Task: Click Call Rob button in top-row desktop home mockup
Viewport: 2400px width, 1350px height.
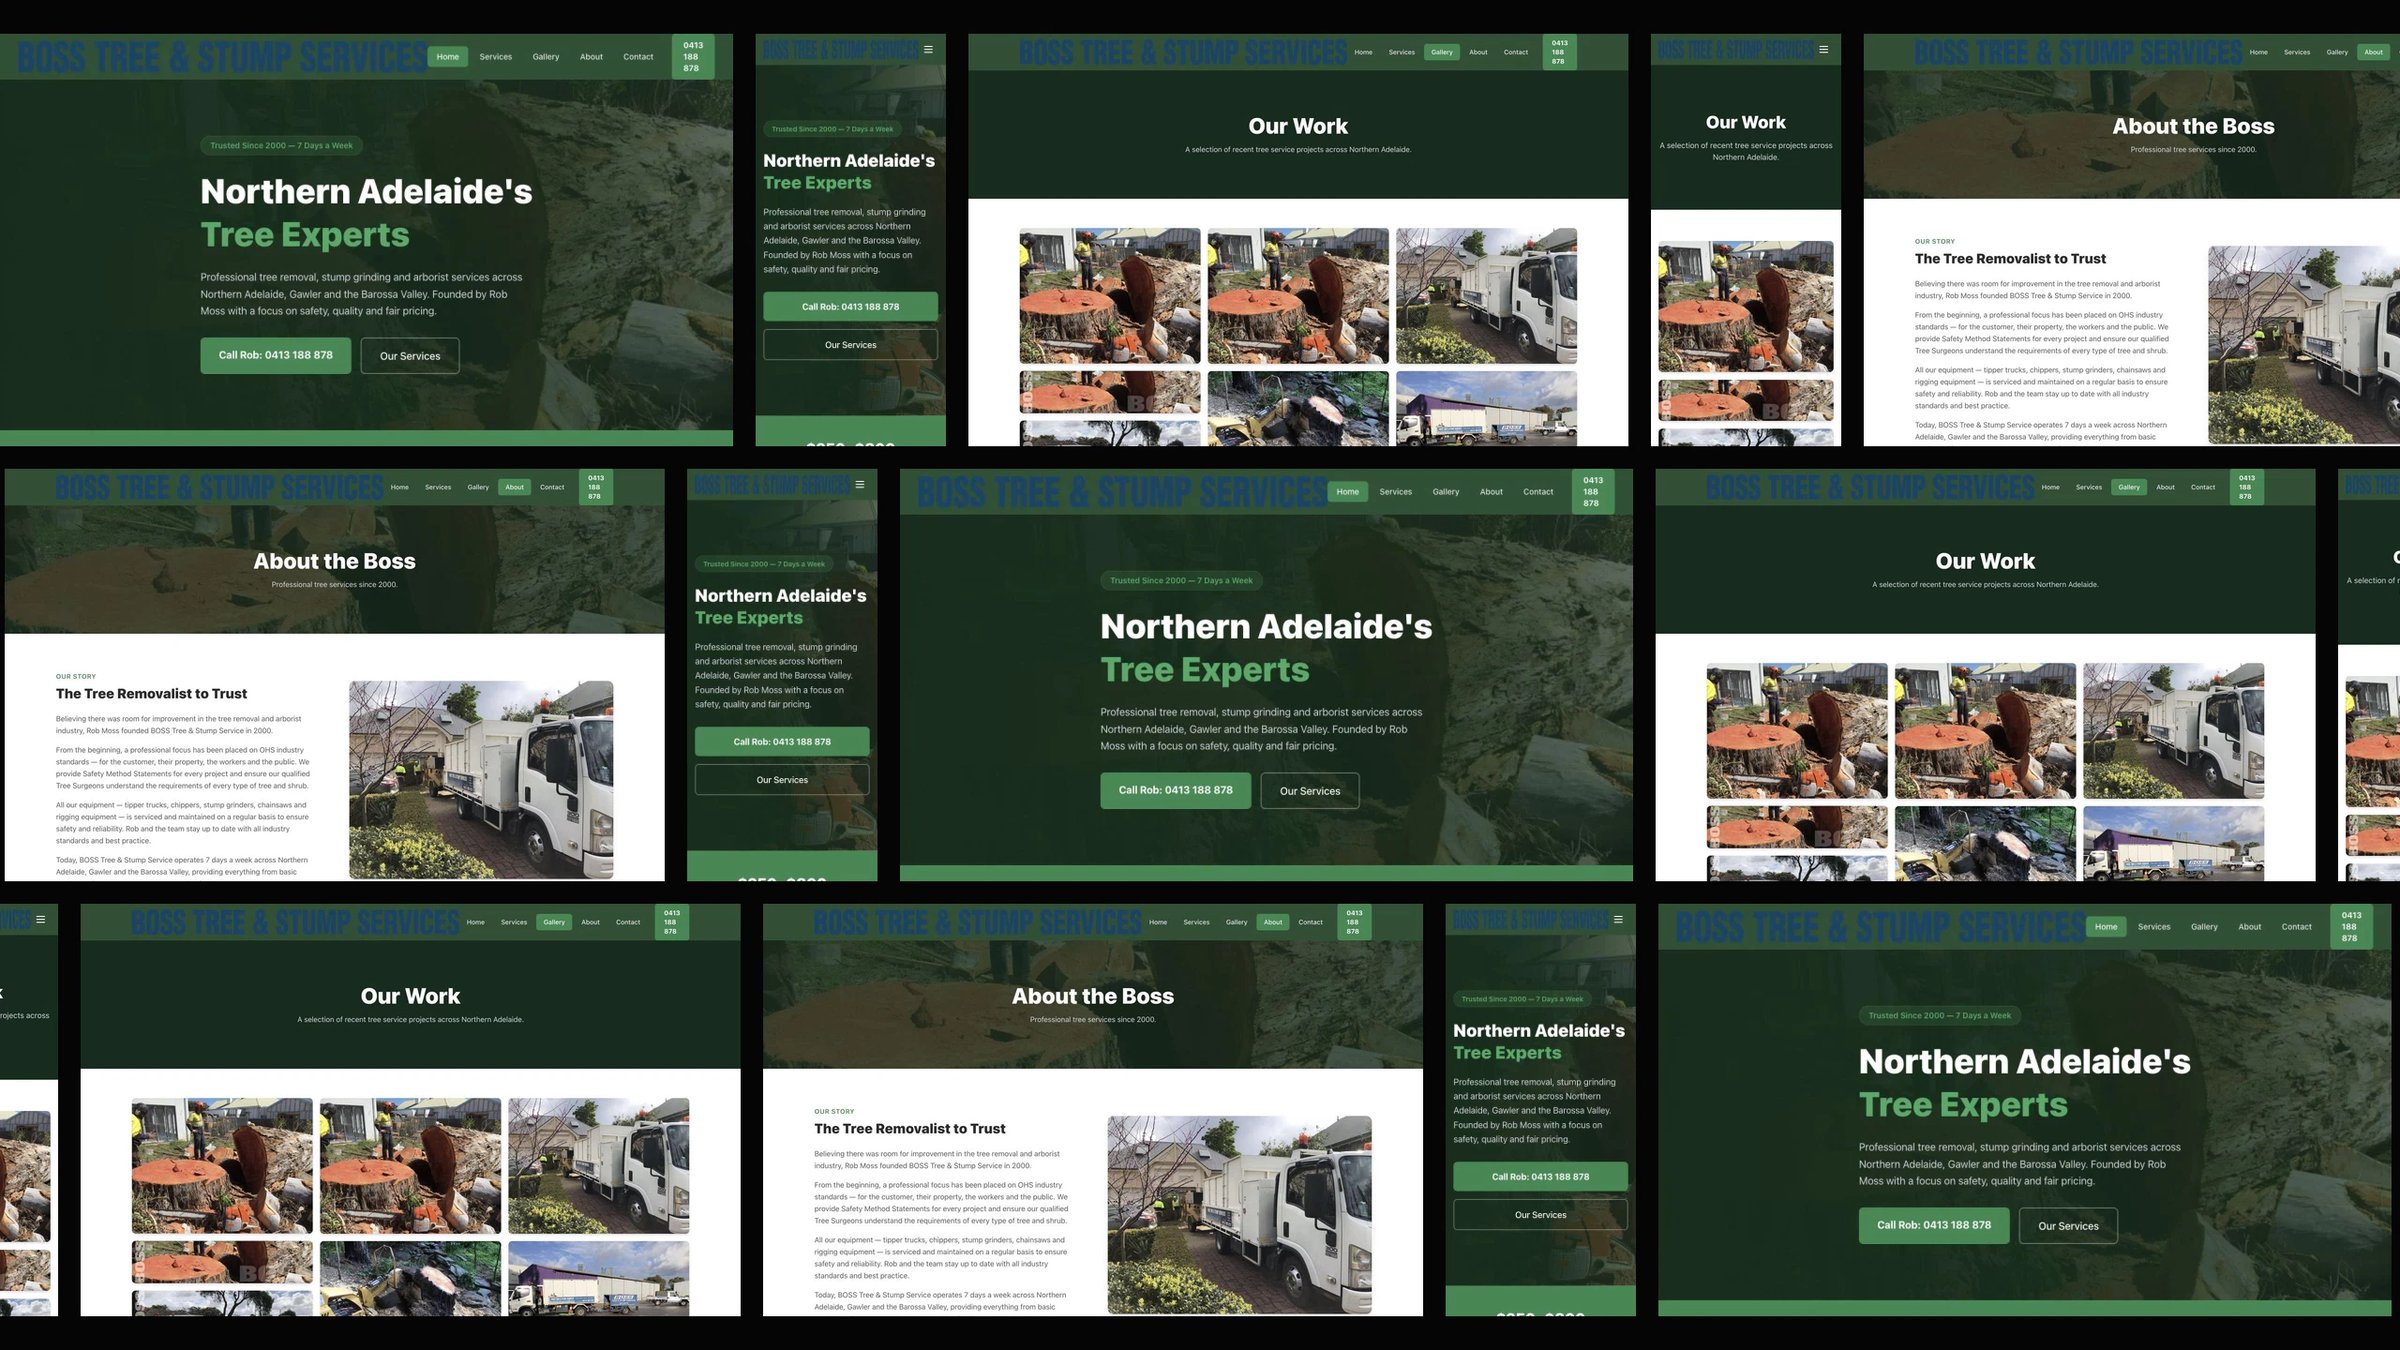Action: [x=275, y=355]
